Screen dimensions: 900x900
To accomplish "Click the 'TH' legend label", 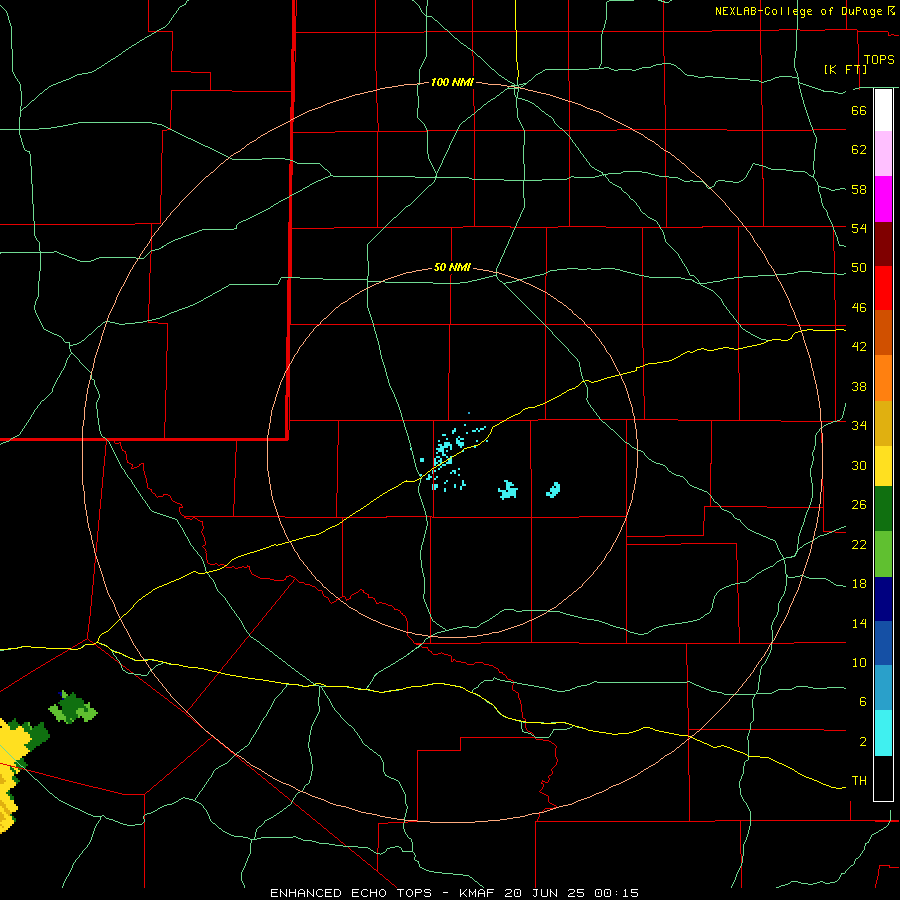I will tap(859, 781).
